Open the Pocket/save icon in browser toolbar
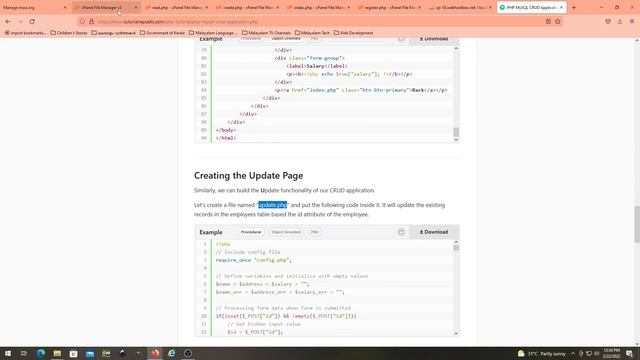The height and width of the screenshot is (360, 640). (608, 21)
